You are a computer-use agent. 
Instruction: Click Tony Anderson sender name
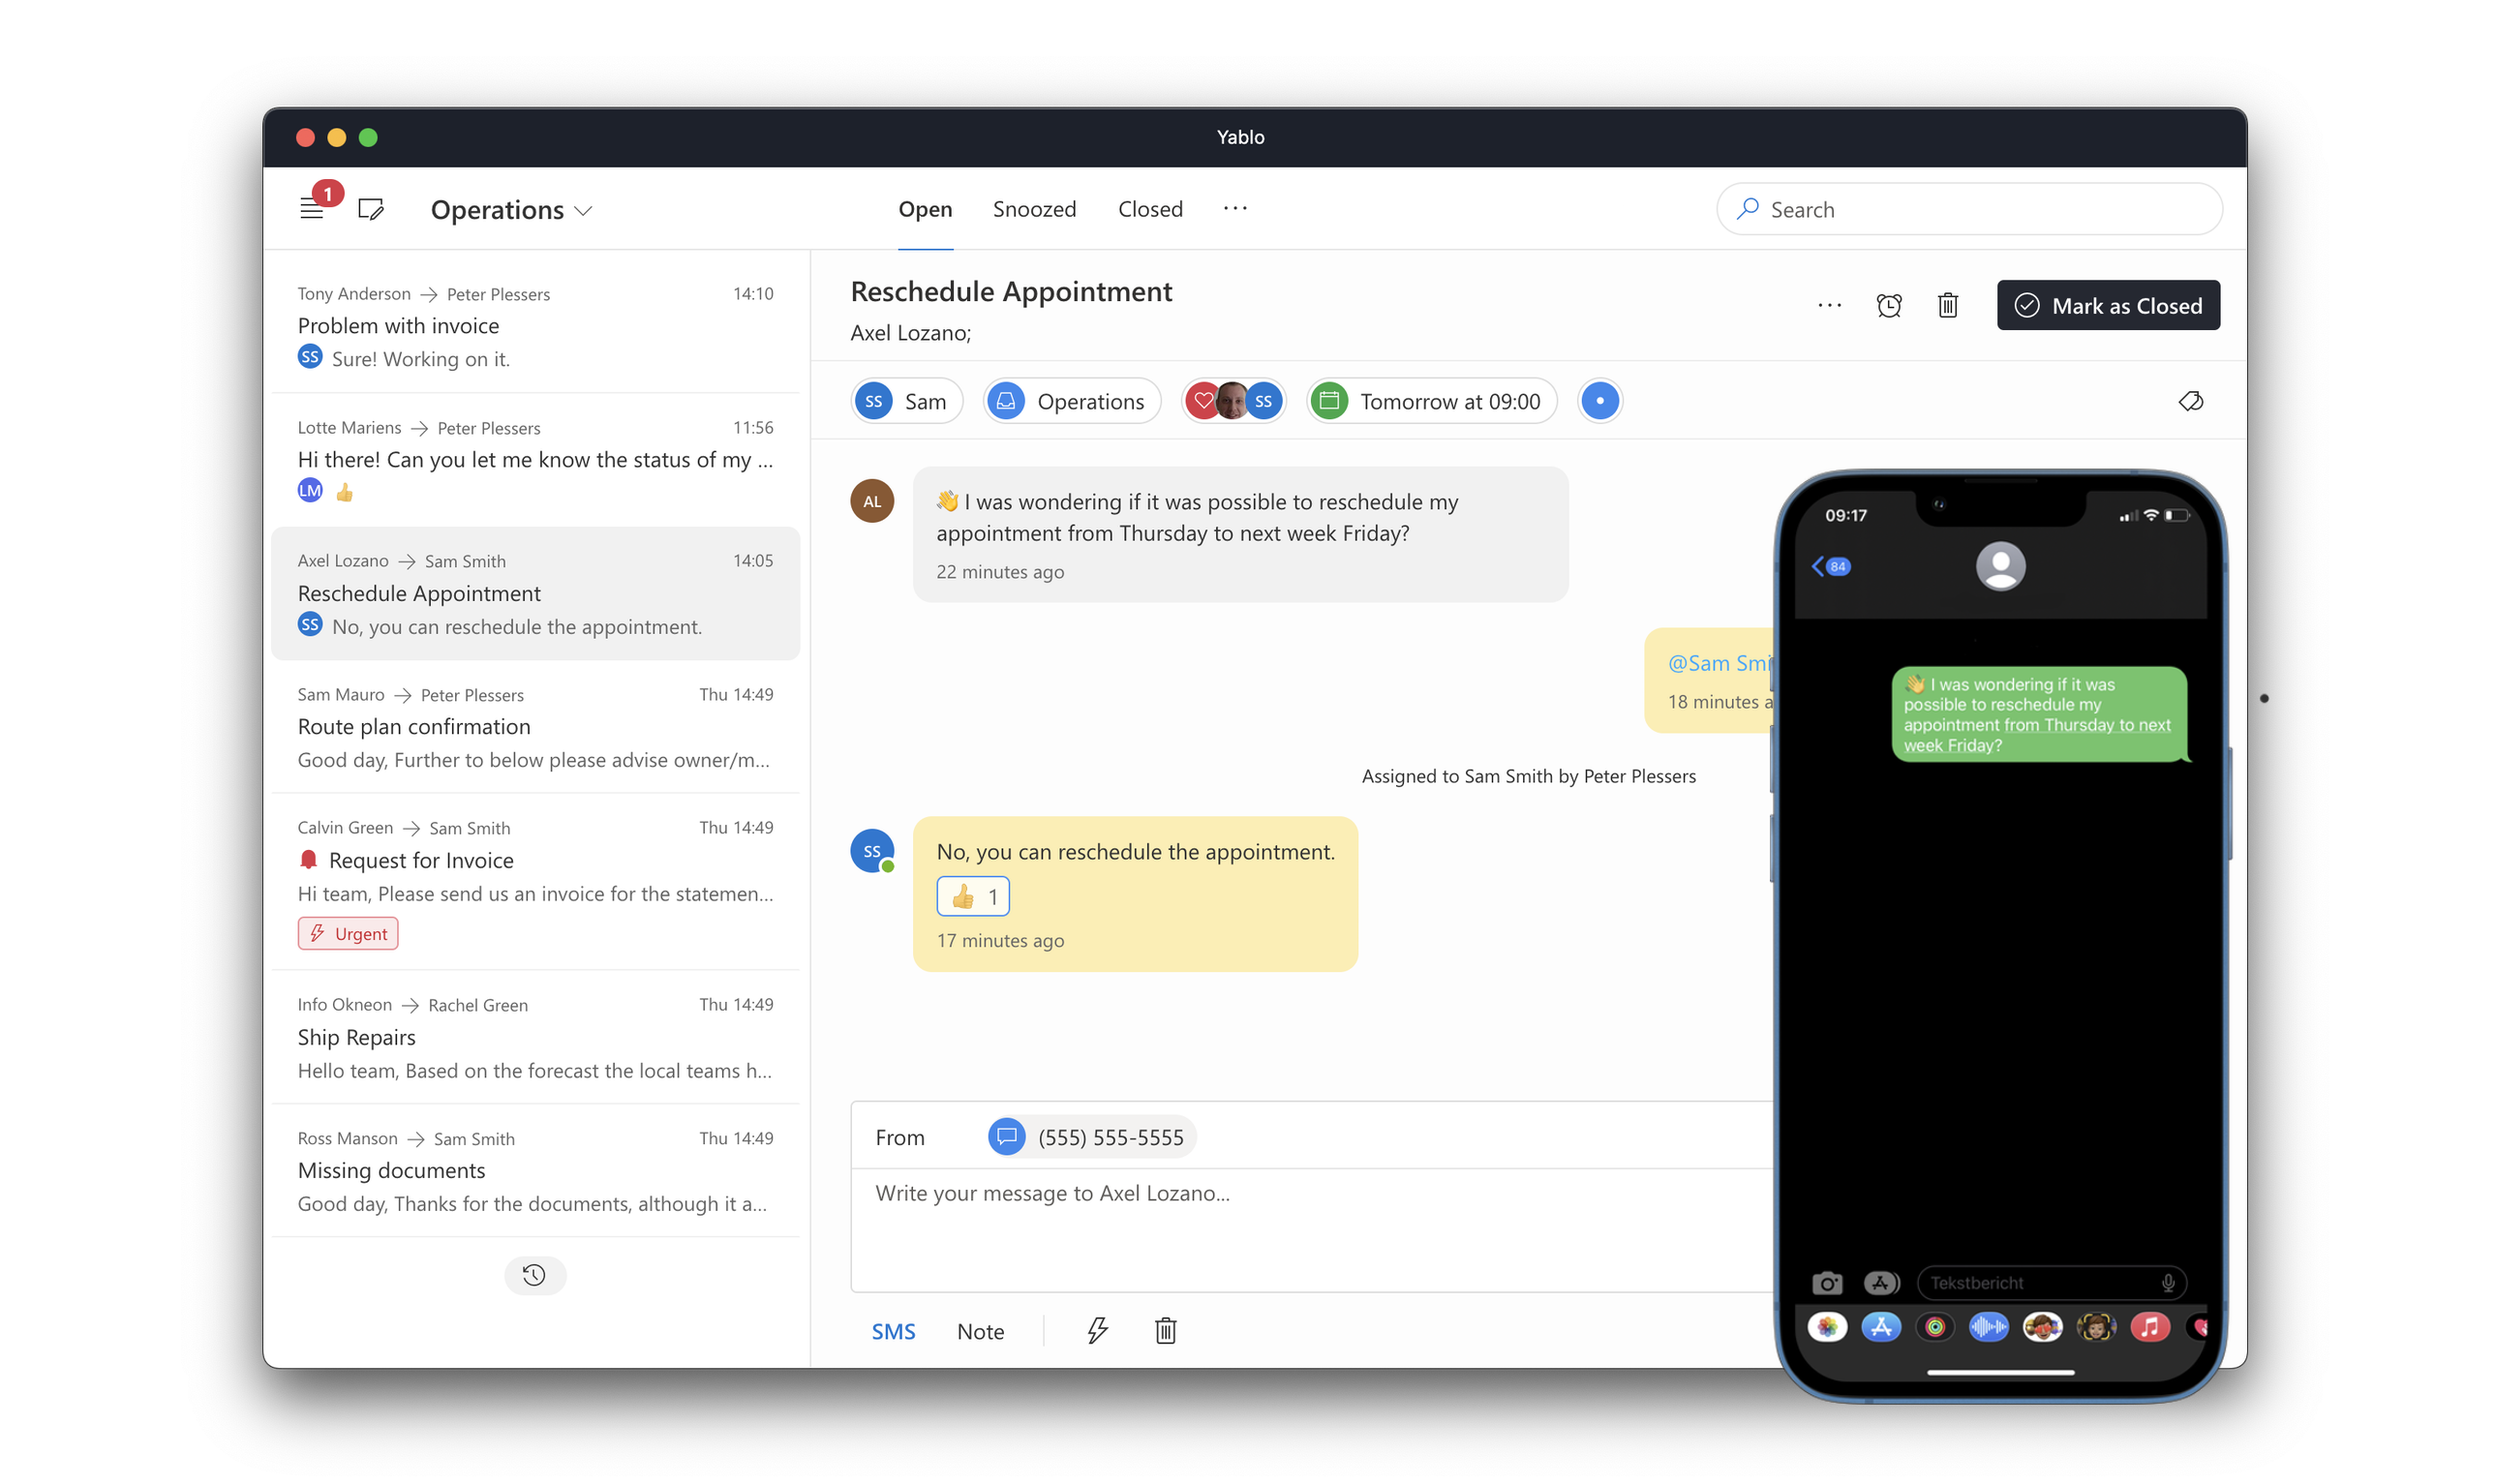coord(354,294)
